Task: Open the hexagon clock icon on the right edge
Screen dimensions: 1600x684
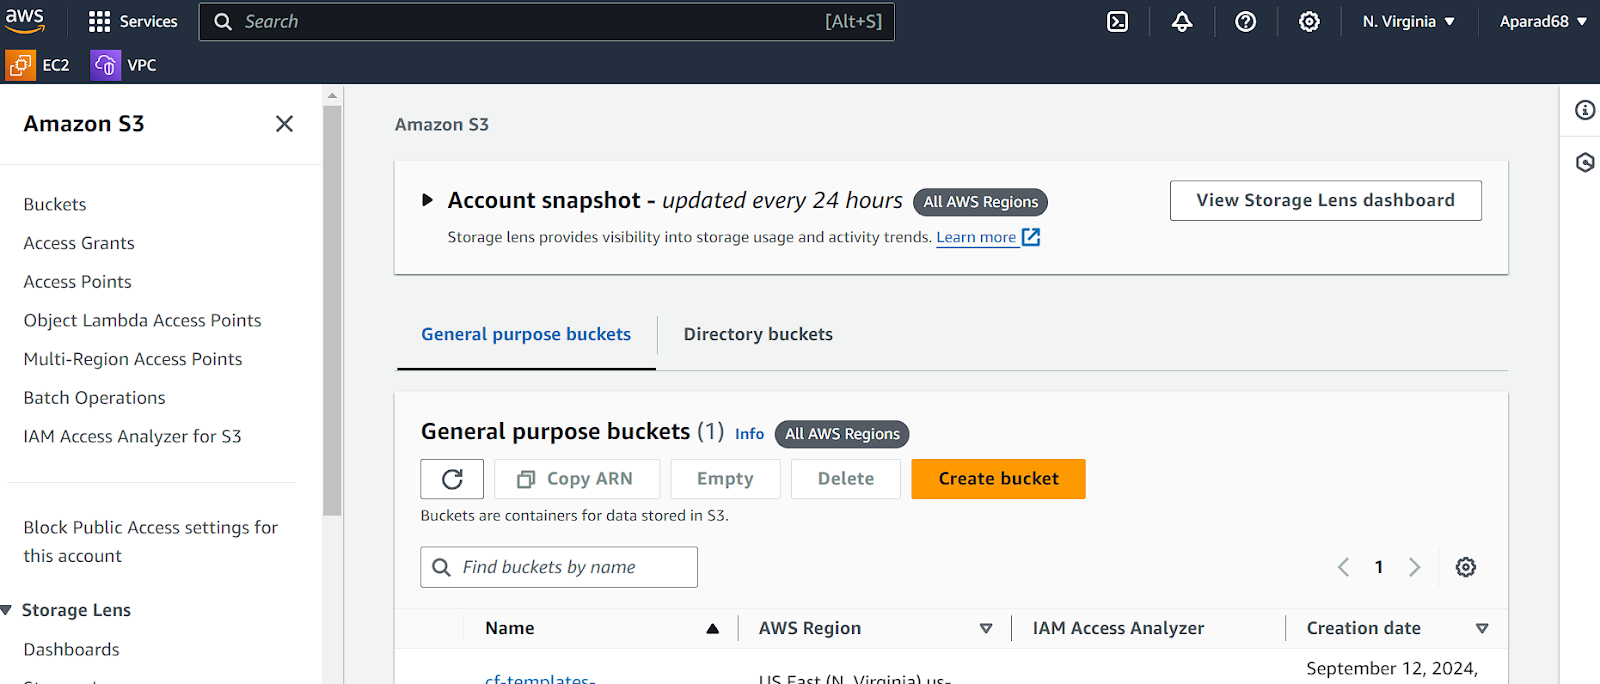Action: click(x=1585, y=162)
